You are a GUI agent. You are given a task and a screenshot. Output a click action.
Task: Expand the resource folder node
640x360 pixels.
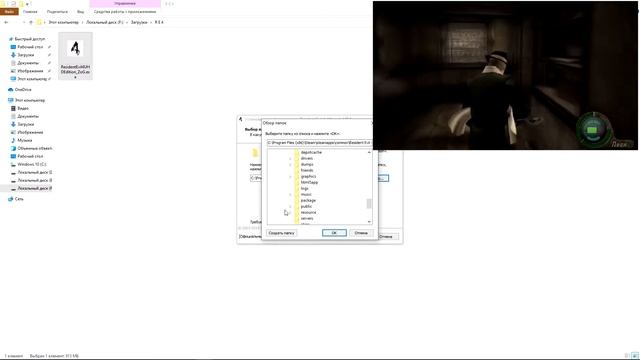pyautogui.click(x=290, y=213)
